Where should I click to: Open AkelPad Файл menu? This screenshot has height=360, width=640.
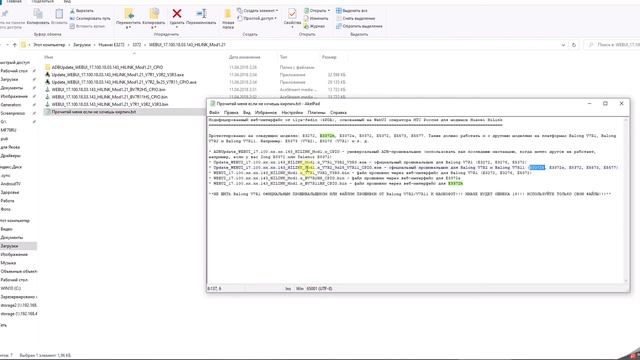click(214, 113)
